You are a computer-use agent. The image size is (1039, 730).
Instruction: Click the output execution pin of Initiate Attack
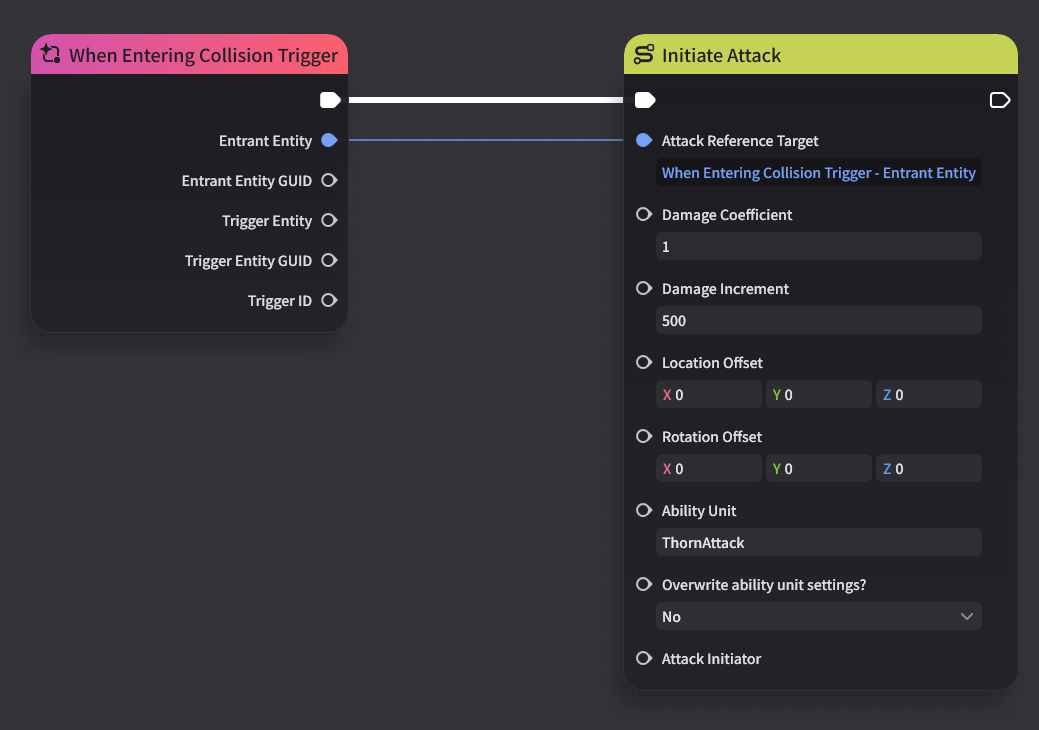(999, 100)
